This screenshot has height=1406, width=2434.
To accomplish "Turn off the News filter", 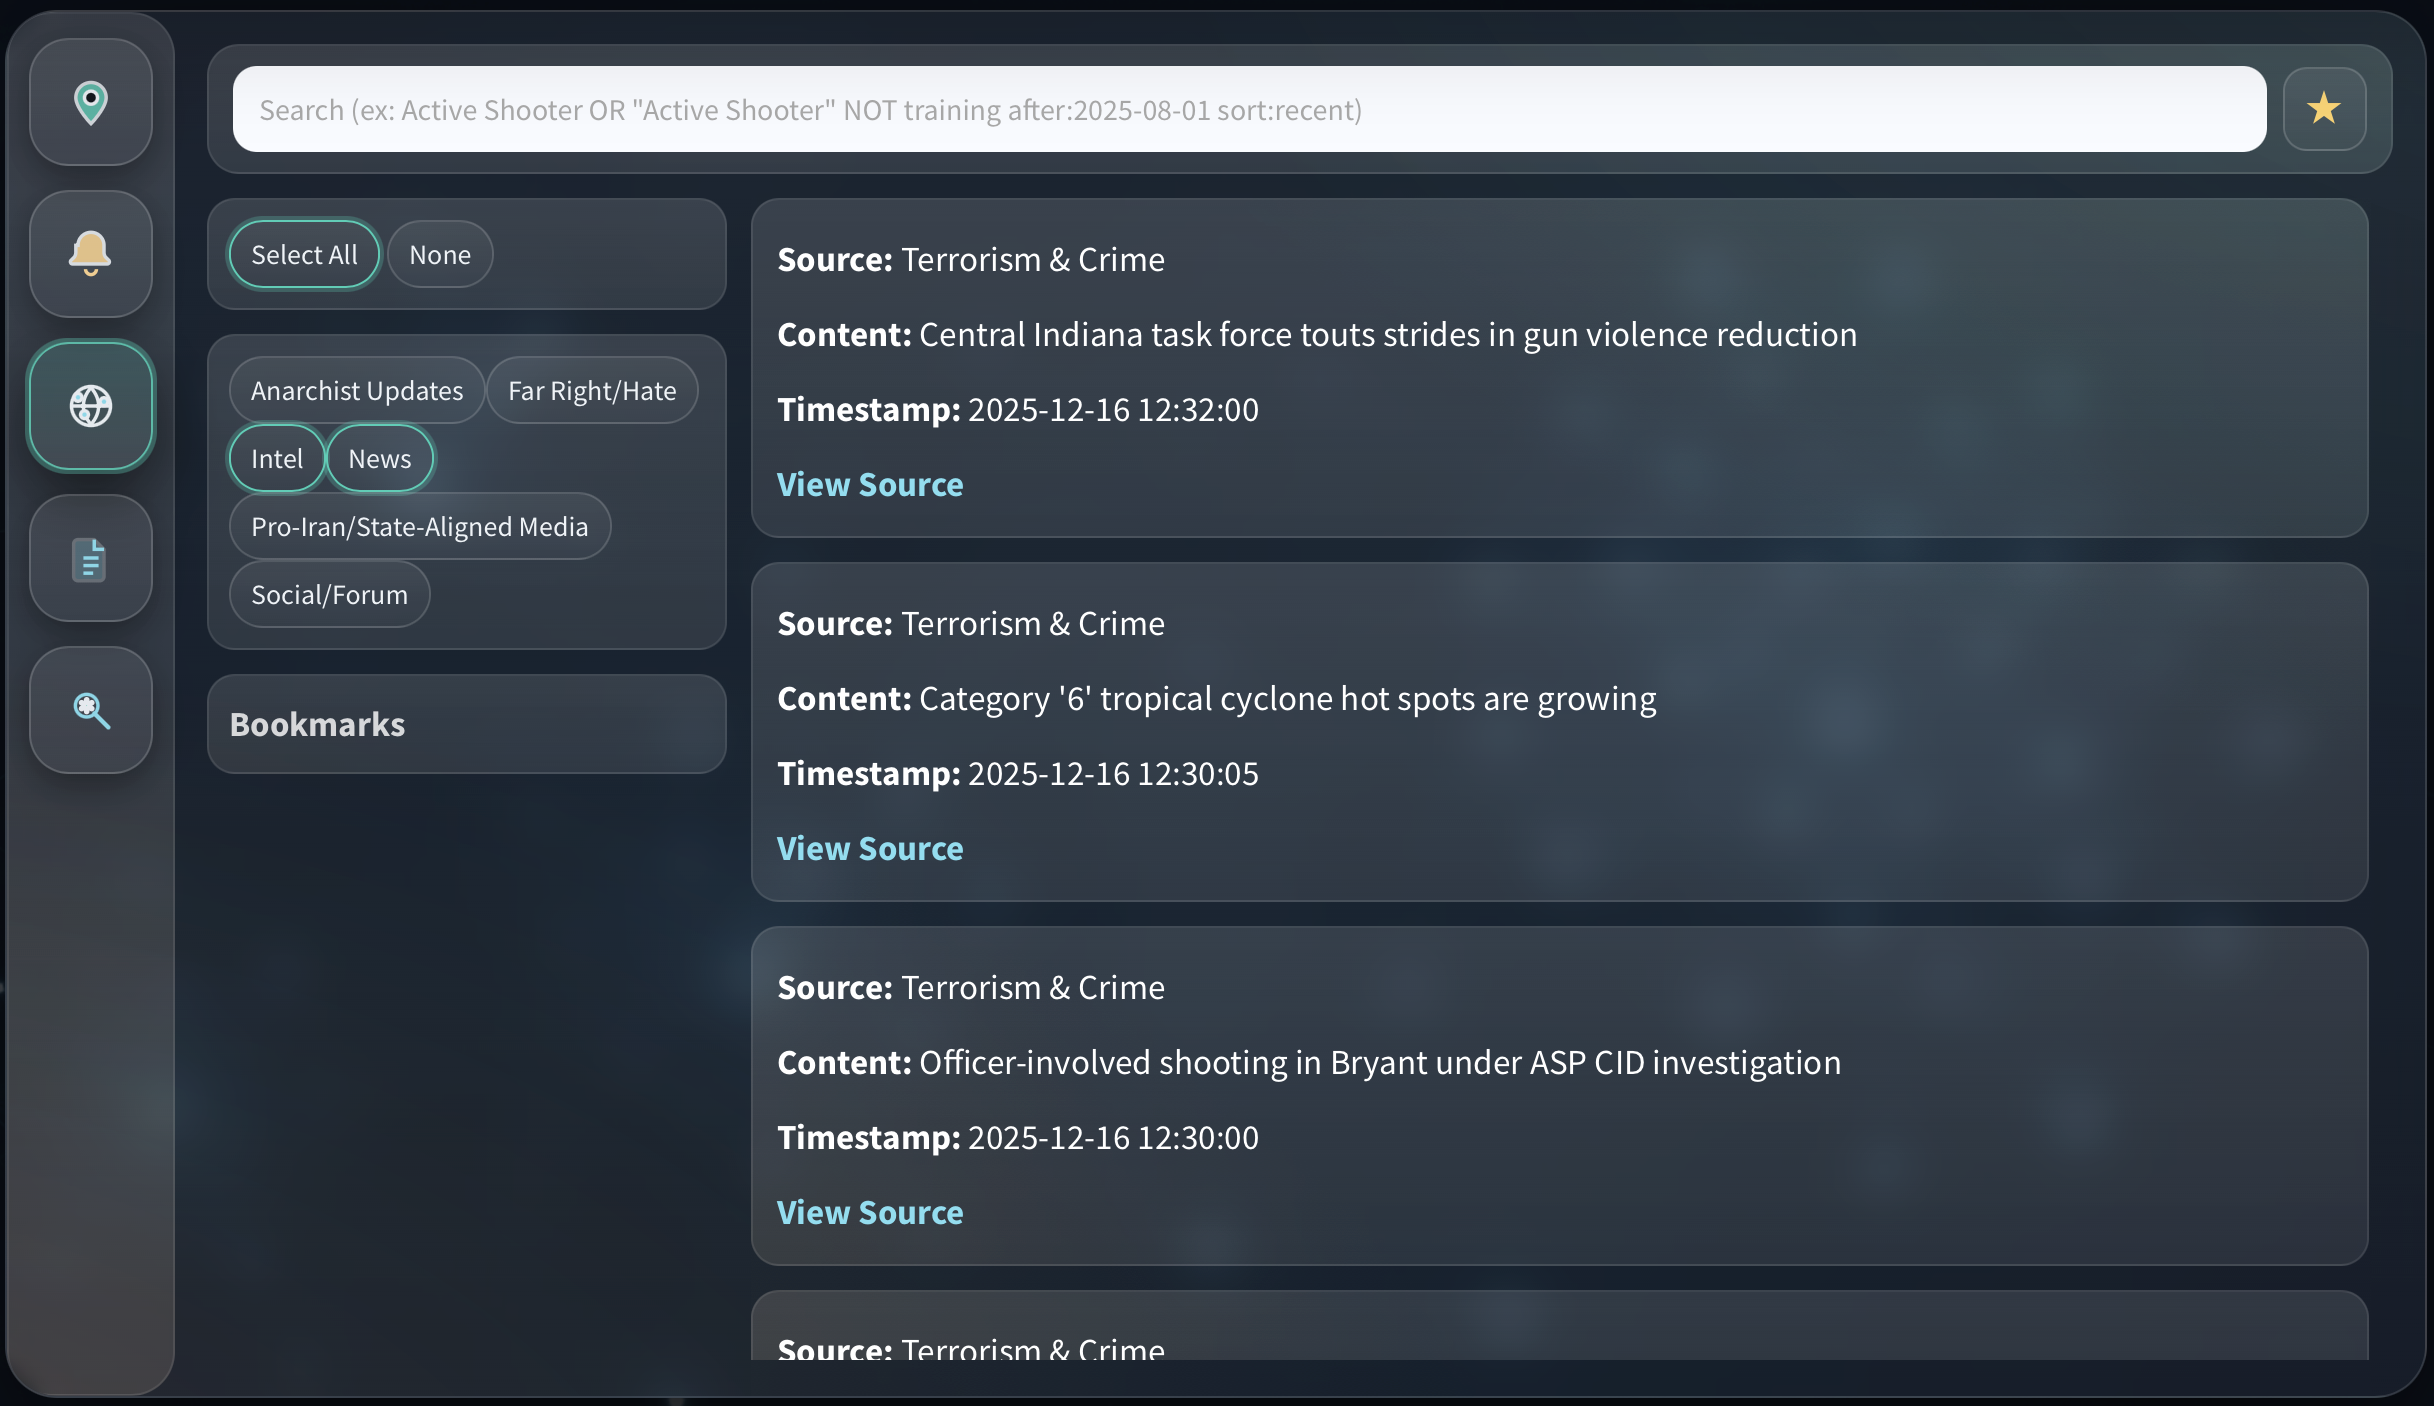I will [379, 458].
